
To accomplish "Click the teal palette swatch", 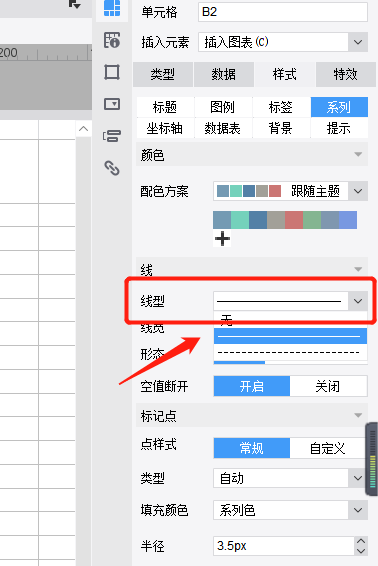I will click(240, 220).
